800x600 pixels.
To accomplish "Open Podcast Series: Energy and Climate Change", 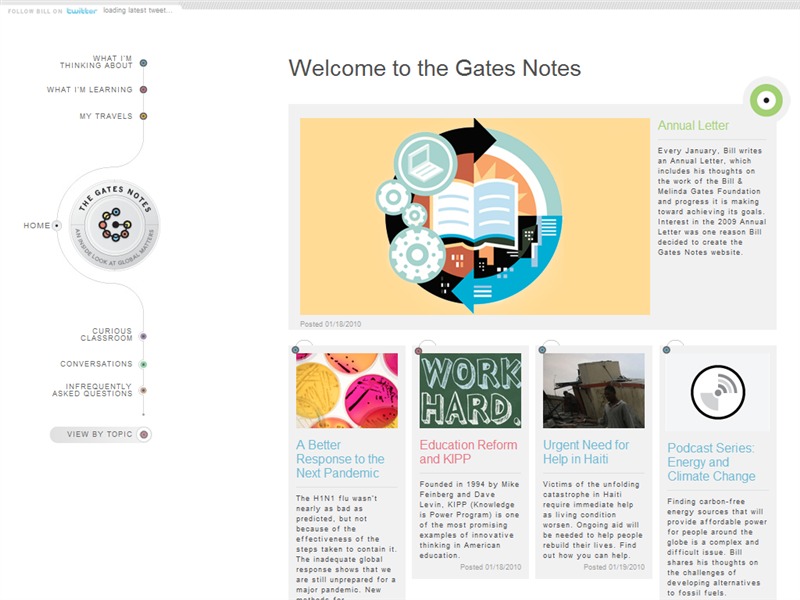I will point(711,462).
